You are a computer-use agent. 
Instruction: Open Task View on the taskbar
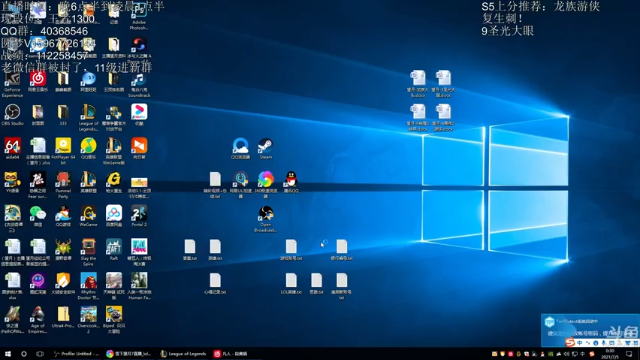pos(40,354)
